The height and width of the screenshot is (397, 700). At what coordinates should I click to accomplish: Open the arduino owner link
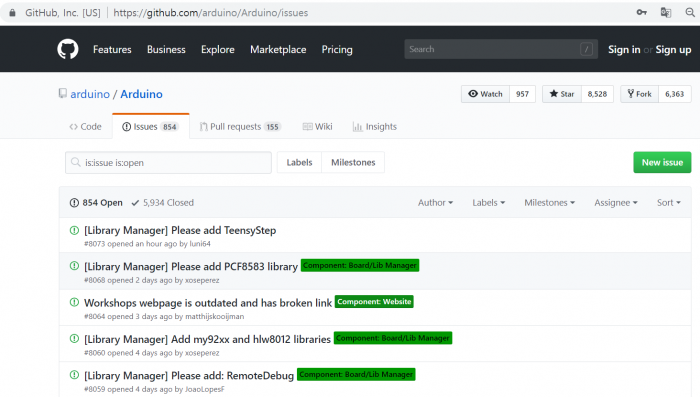coord(90,94)
